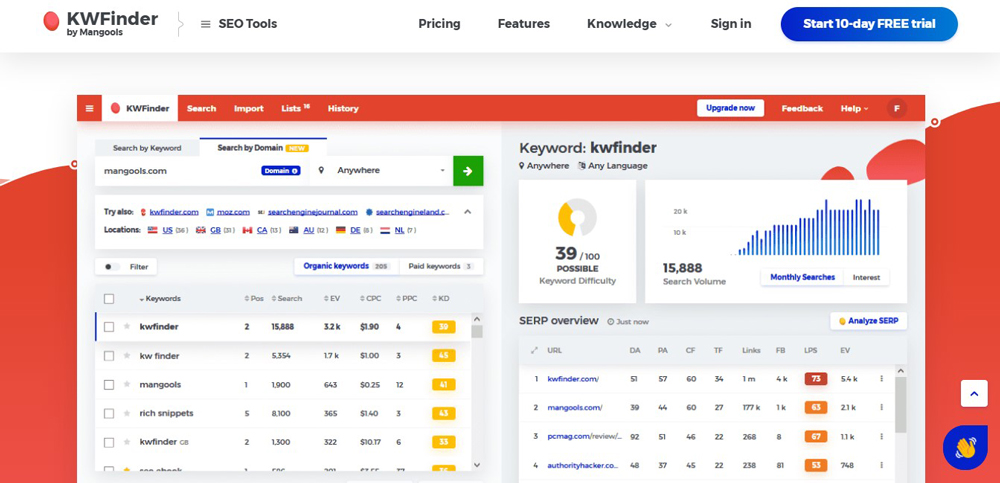Click the SERP overview scrollbar thumb
This screenshot has width=1000, height=483.
pos(901,404)
